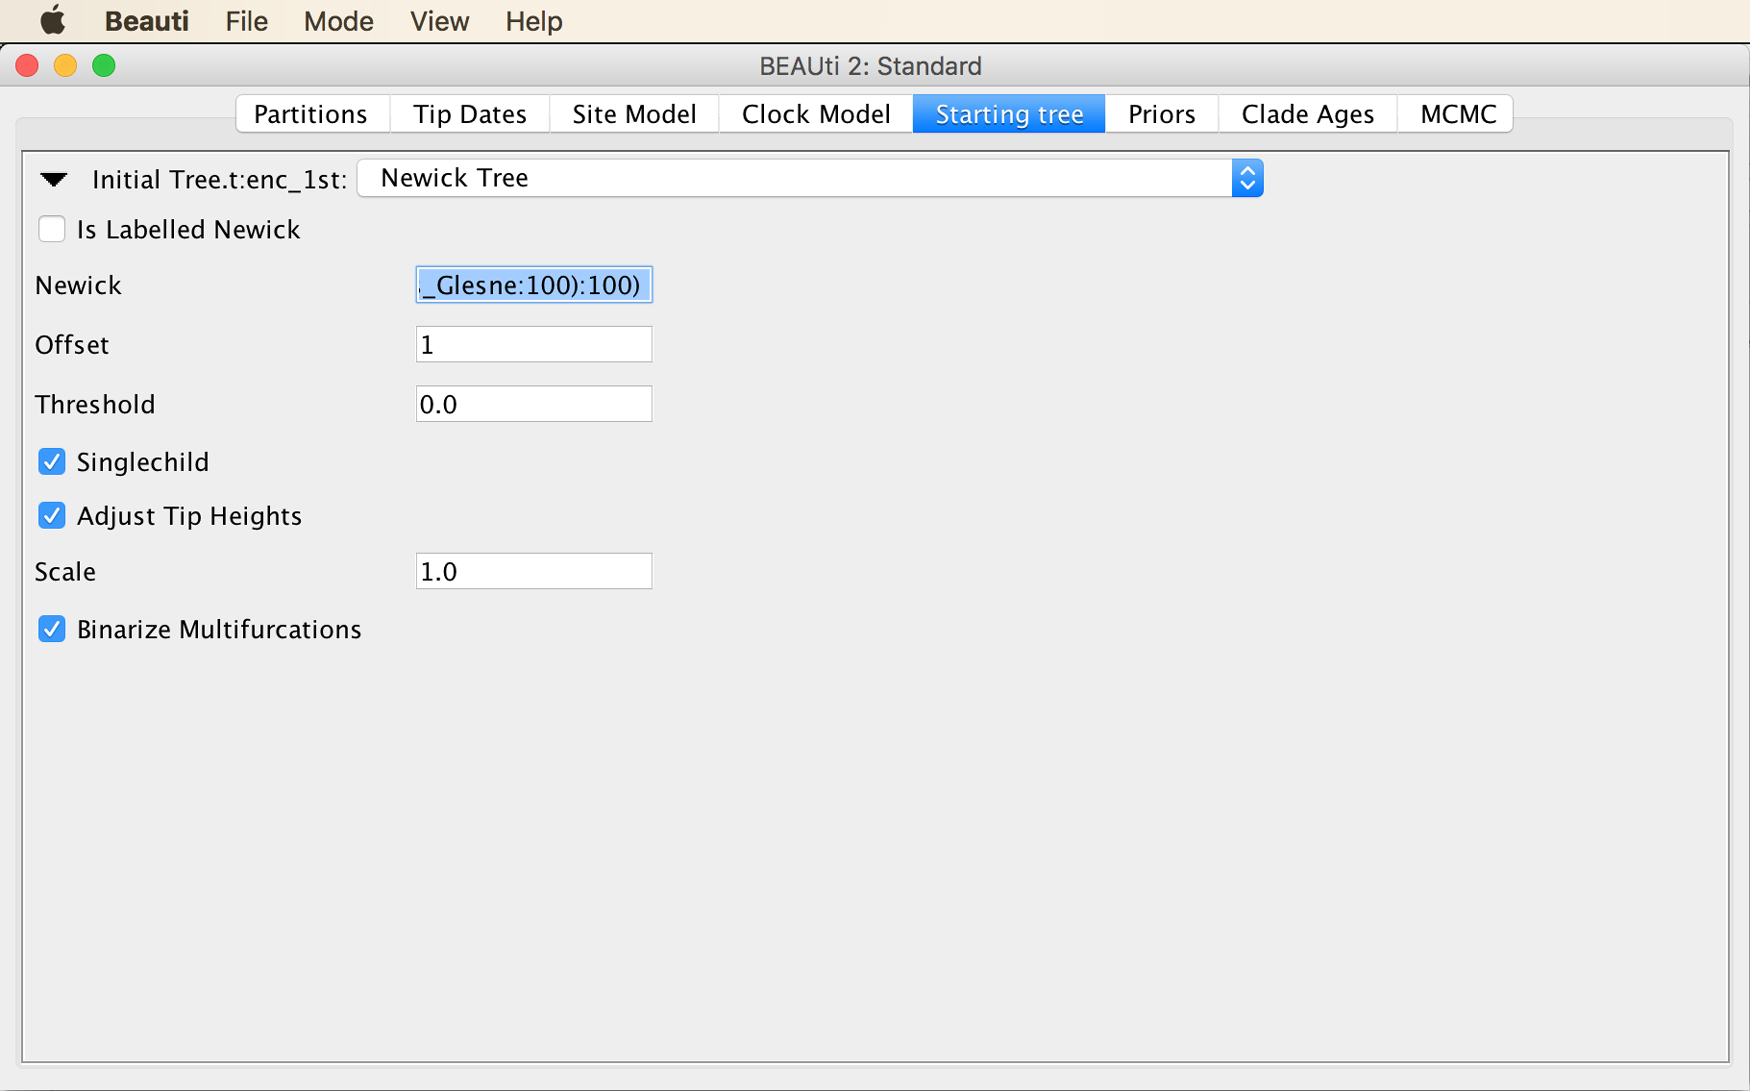Toggle Binarize Multifurcations checkbox
Image resolution: width=1750 pixels, height=1091 pixels.
coord(52,629)
